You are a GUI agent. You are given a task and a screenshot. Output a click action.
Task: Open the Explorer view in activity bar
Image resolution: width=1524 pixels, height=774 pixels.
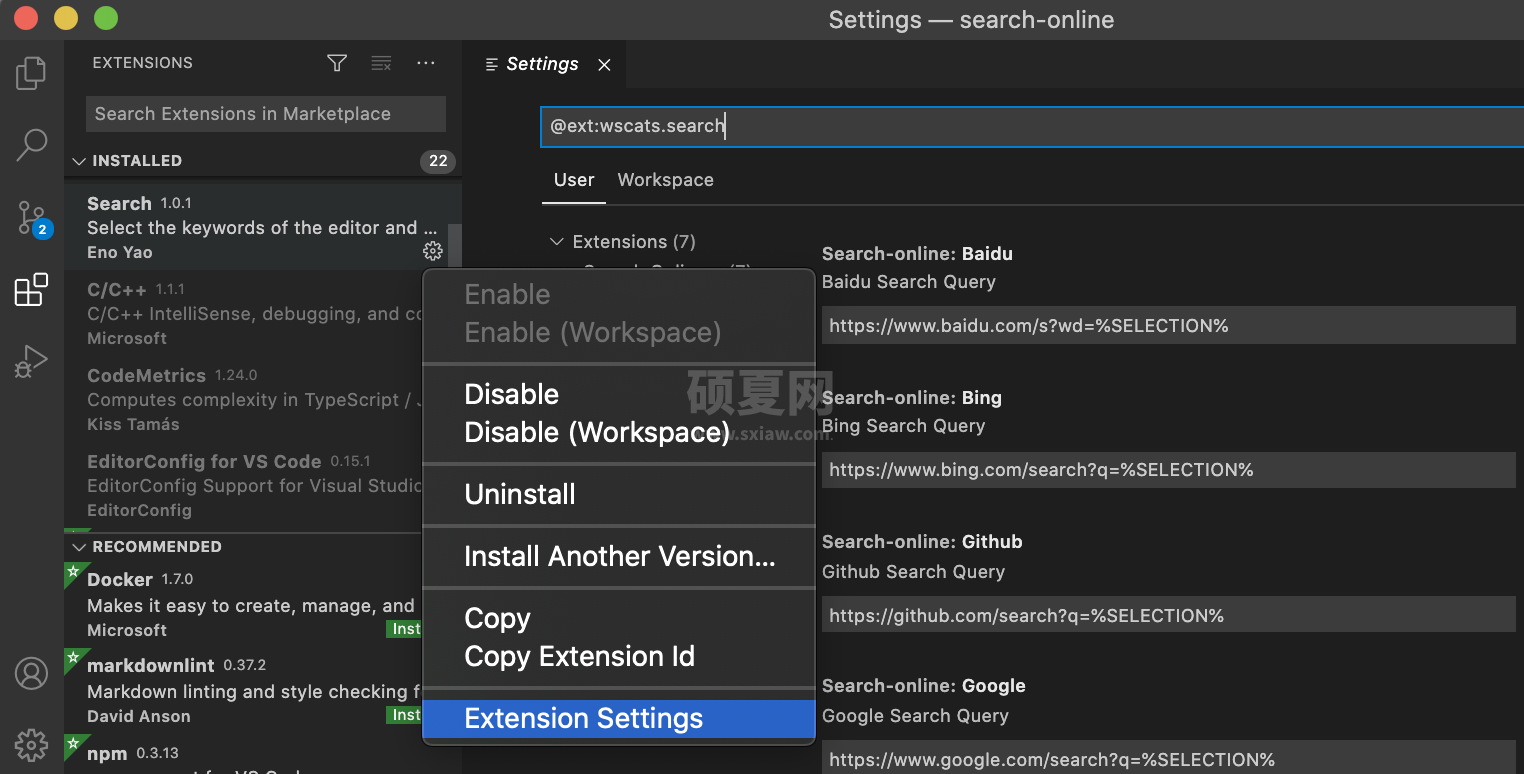(31, 72)
